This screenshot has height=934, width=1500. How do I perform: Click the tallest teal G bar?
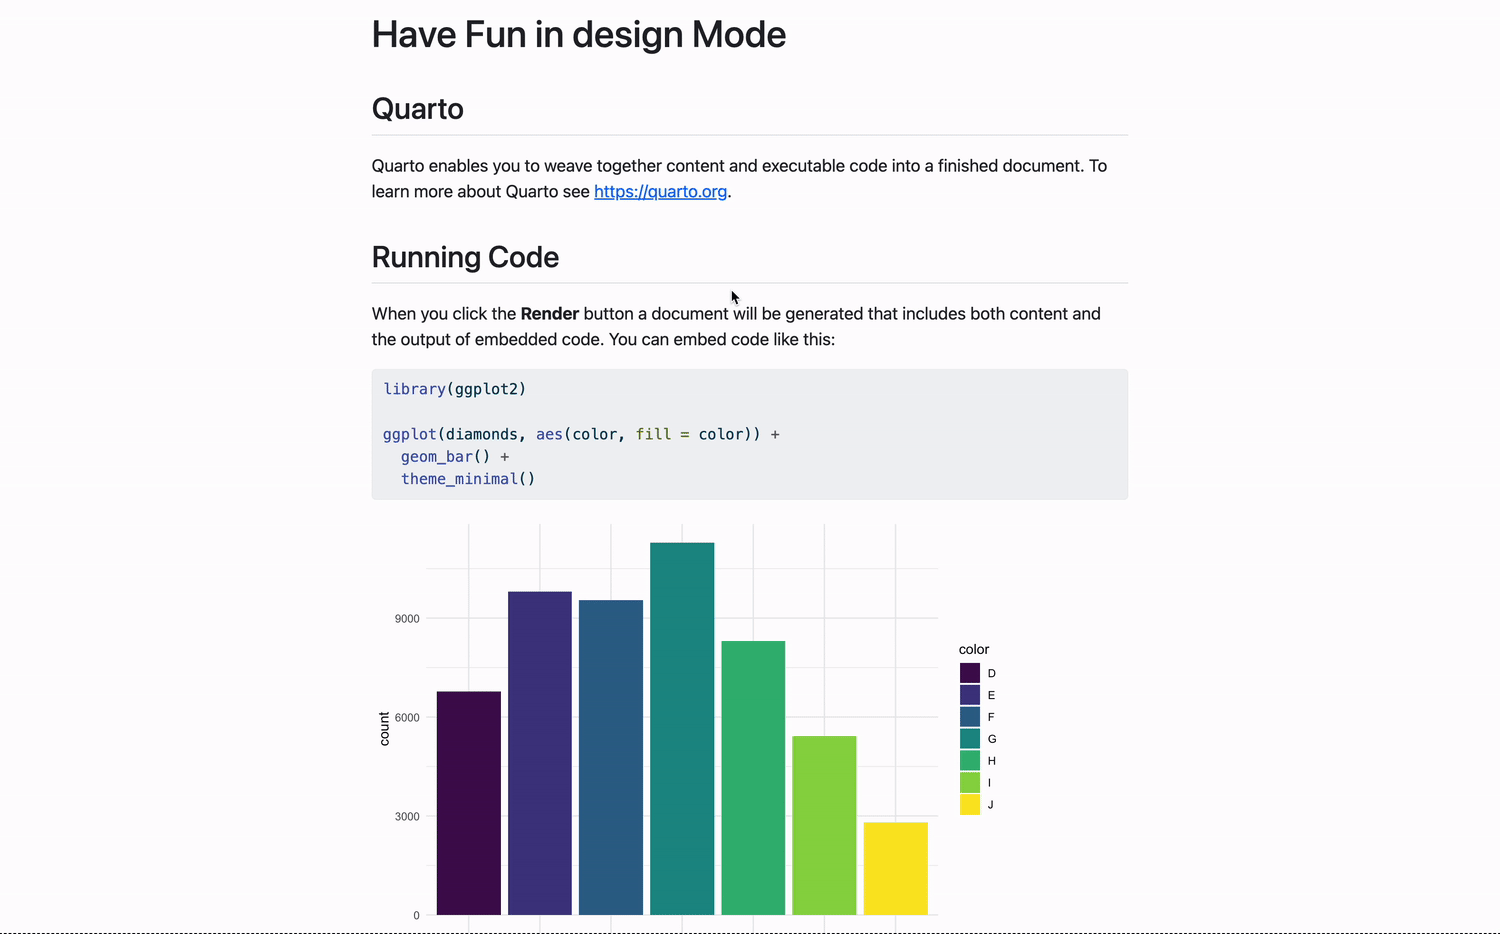(682, 729)
